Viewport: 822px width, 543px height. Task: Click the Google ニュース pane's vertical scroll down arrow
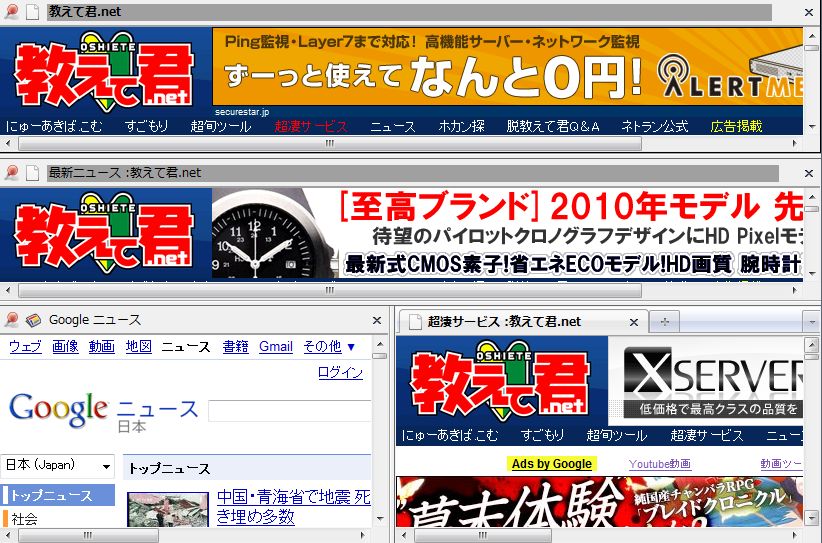pos(380,519)
